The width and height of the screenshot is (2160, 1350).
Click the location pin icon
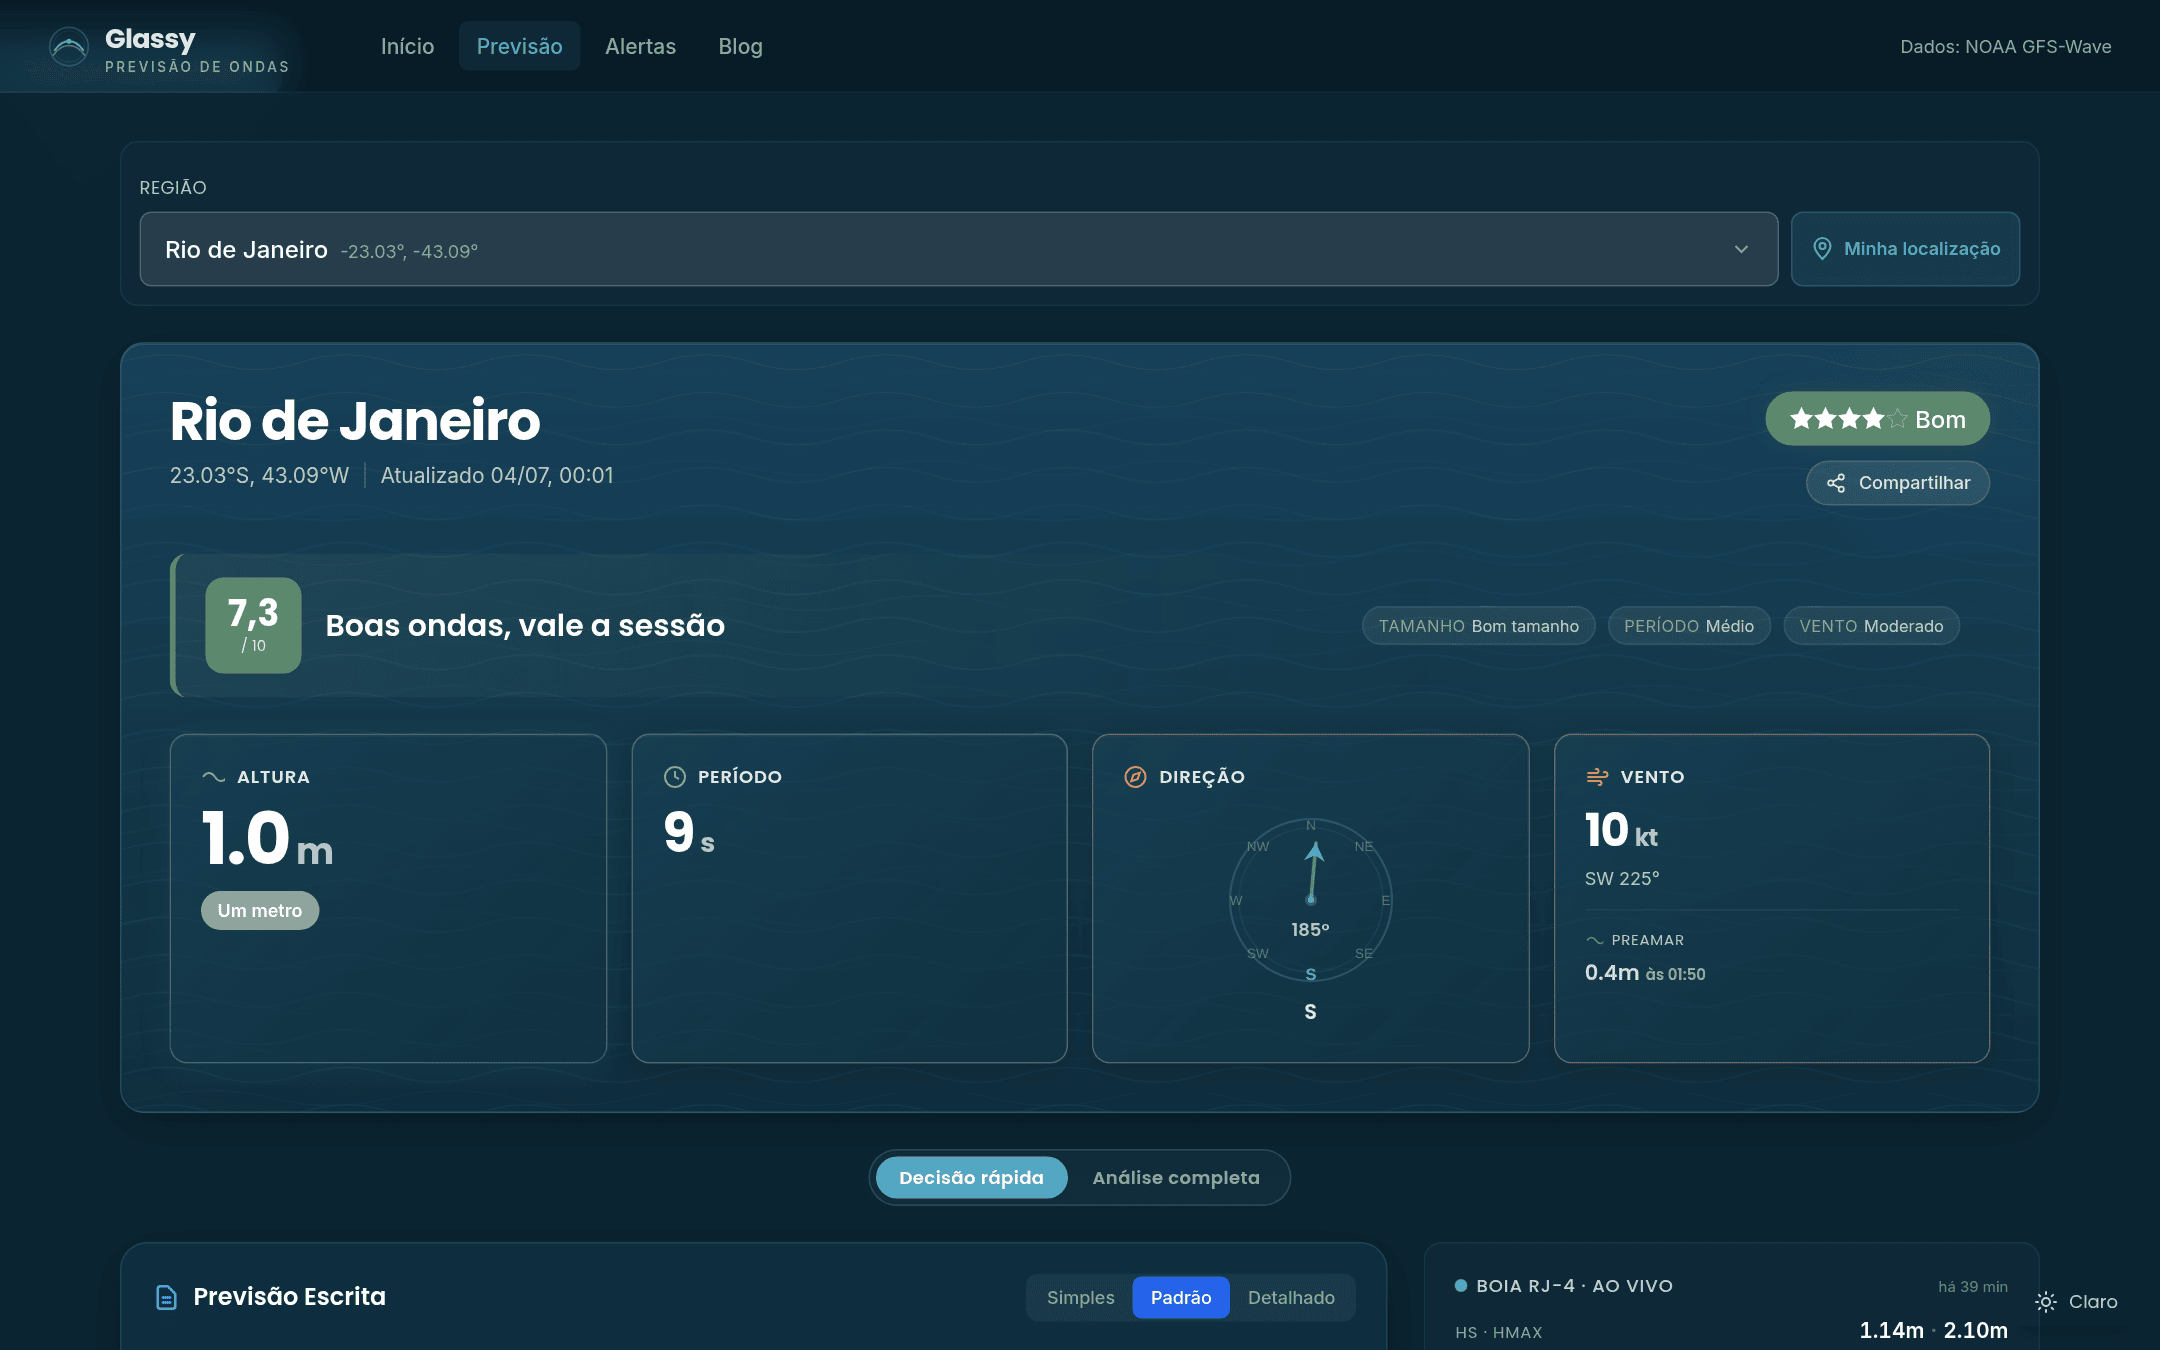(1822, 249)
